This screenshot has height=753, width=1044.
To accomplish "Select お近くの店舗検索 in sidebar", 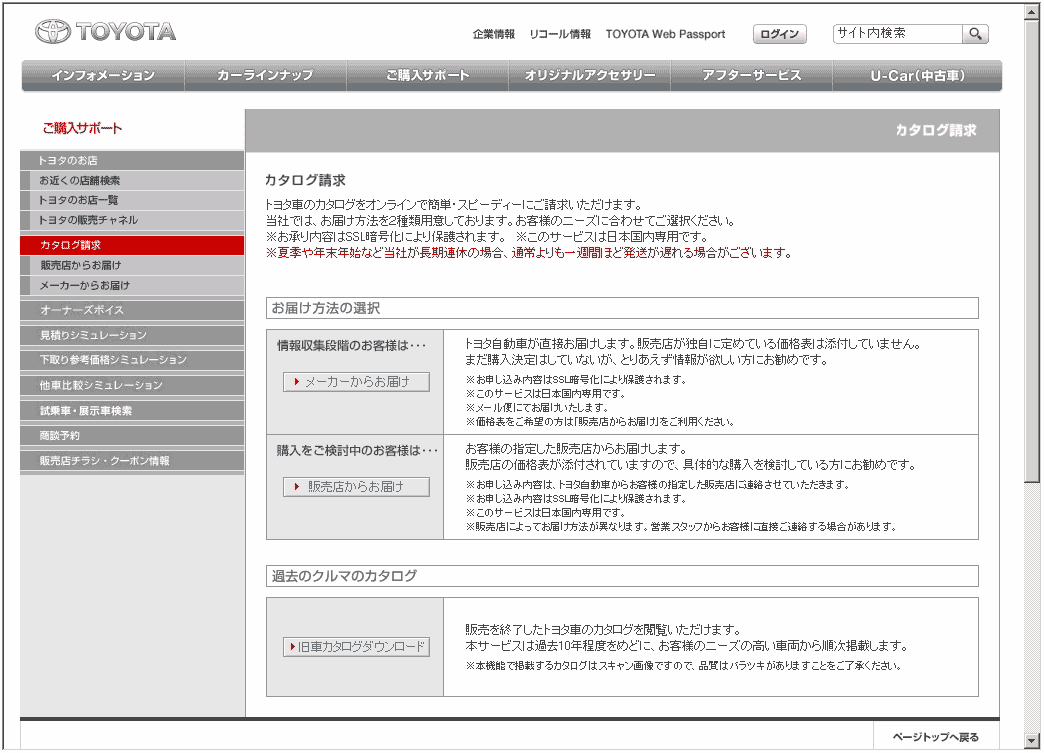I will 80,181.
